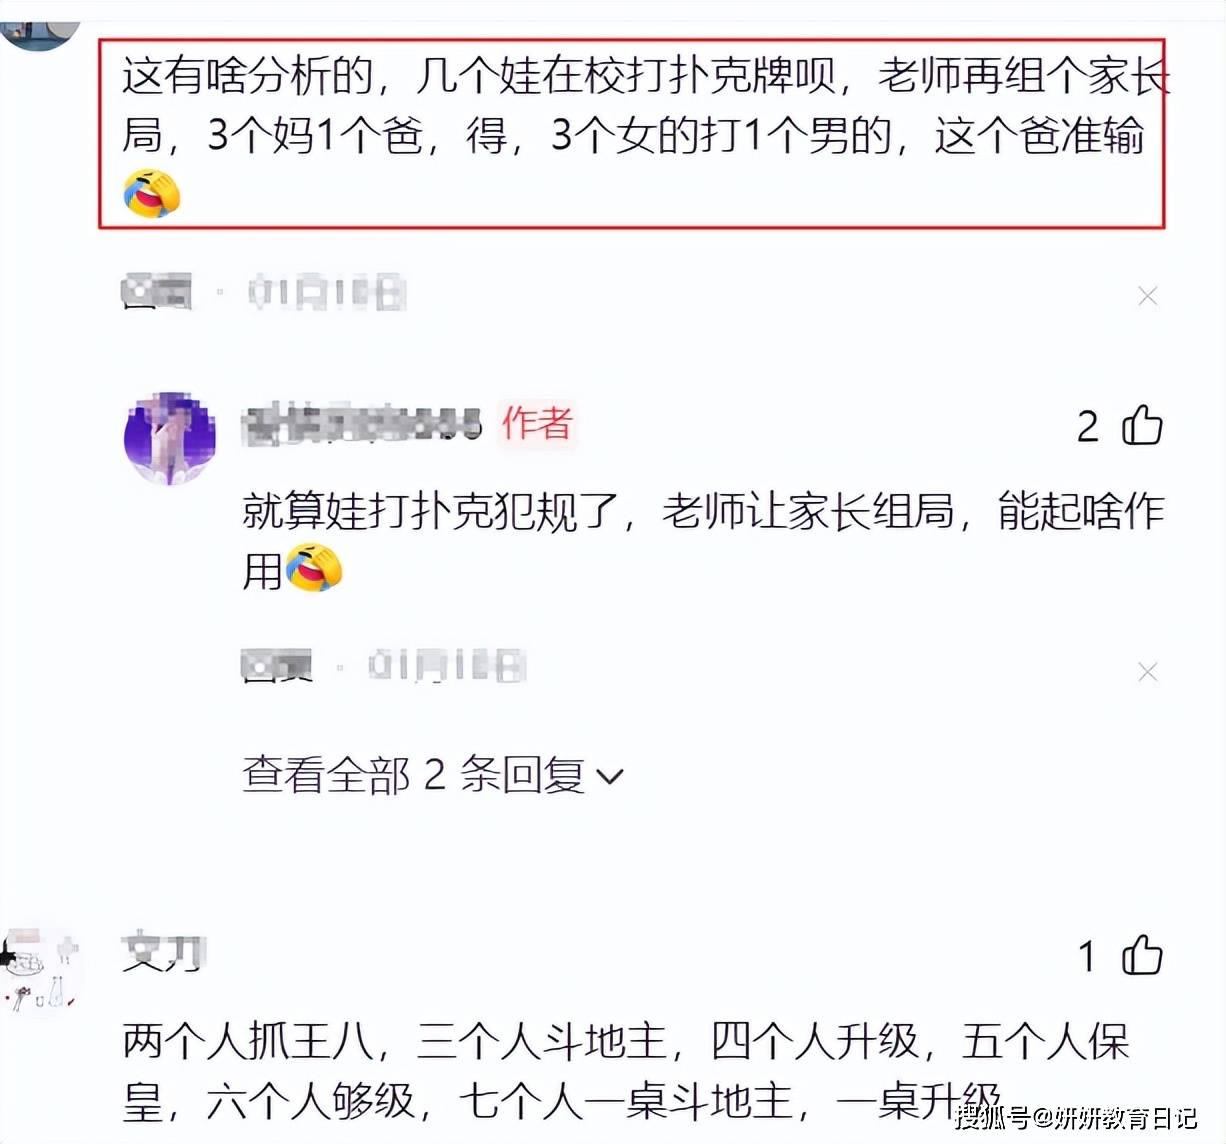Dismiss the first comment using its X icon
Screen dimensions: 1226x1144
(1148, 296)
